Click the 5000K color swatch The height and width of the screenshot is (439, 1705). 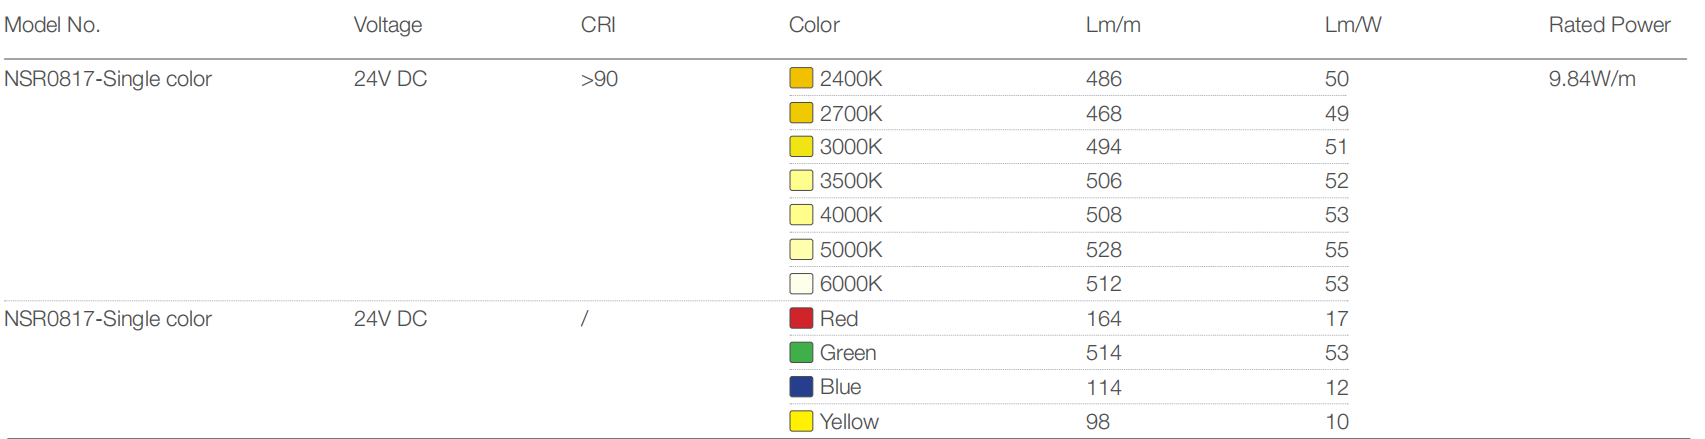click(x=801, y=250)
